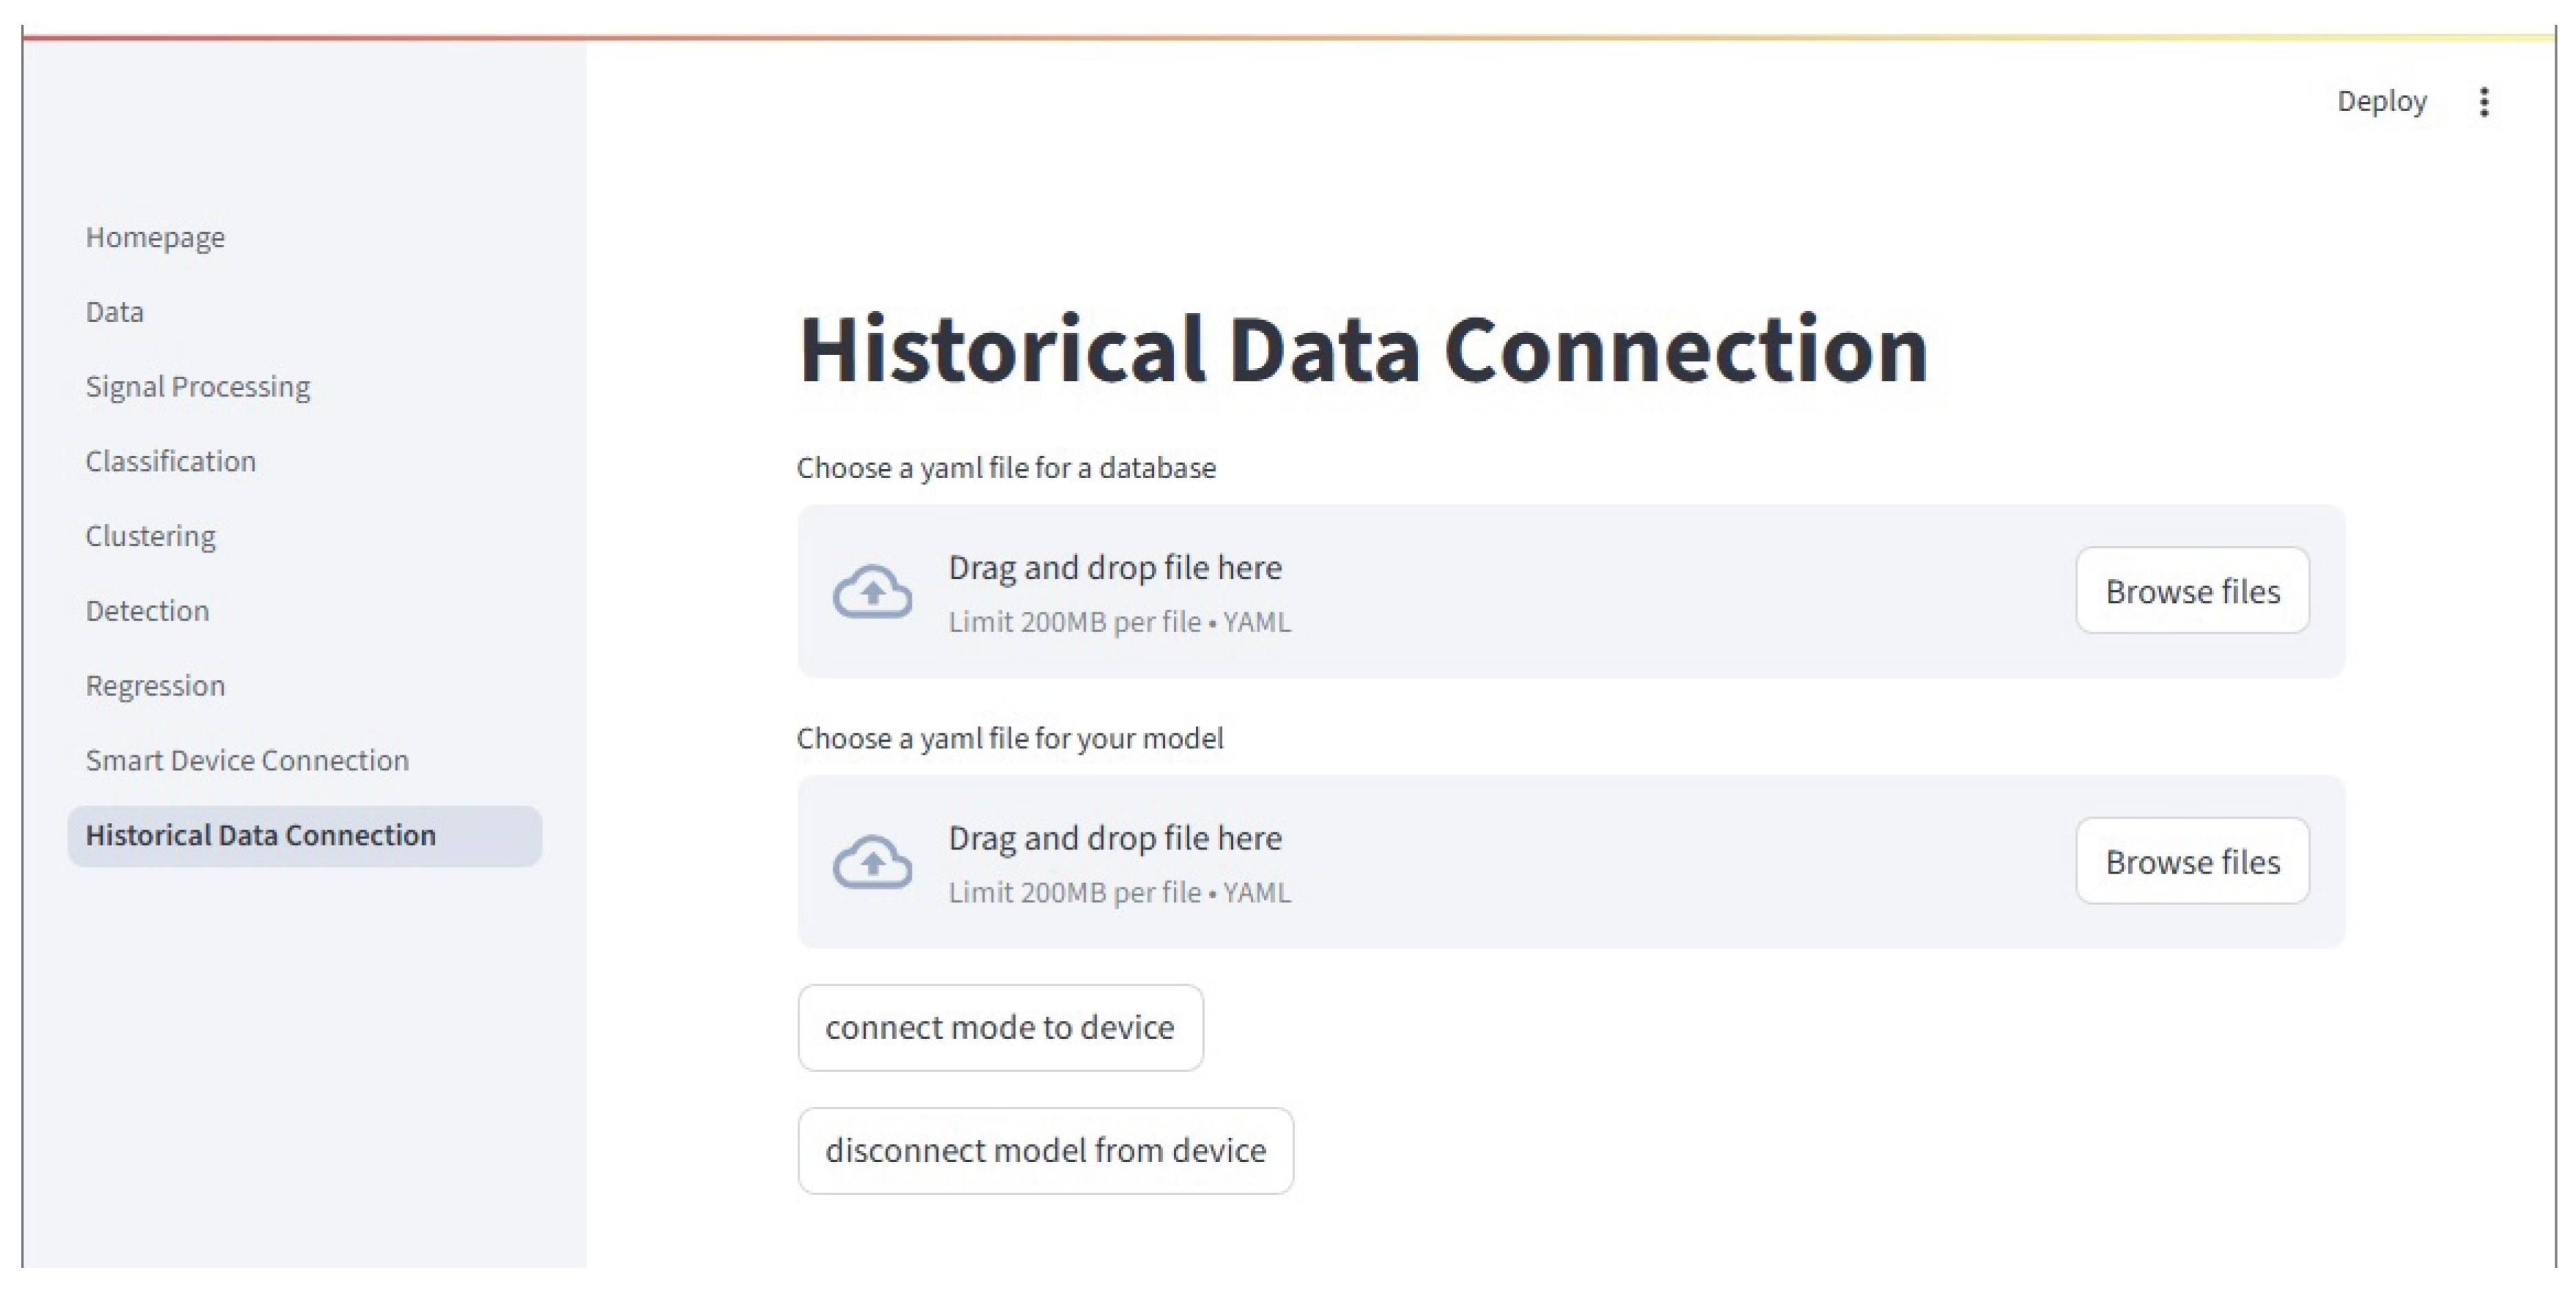Viewport: 2576px width, 1294px height.
Task: Go to the Data page
Action: [x=114, y=312]
